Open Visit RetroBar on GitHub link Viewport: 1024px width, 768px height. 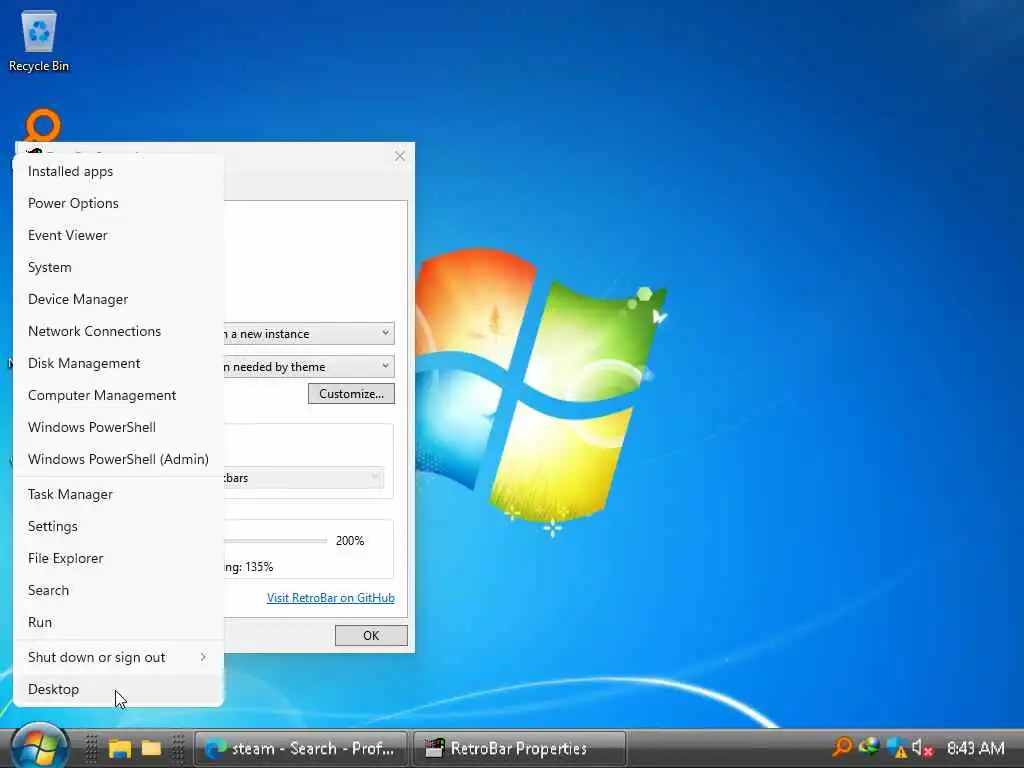[330, 598]
